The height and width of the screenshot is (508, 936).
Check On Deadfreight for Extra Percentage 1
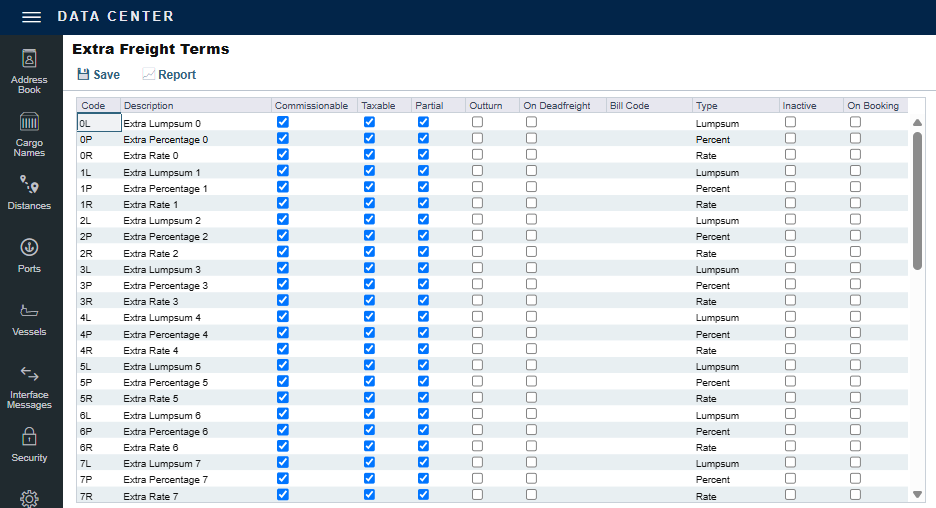click(531, 187)
